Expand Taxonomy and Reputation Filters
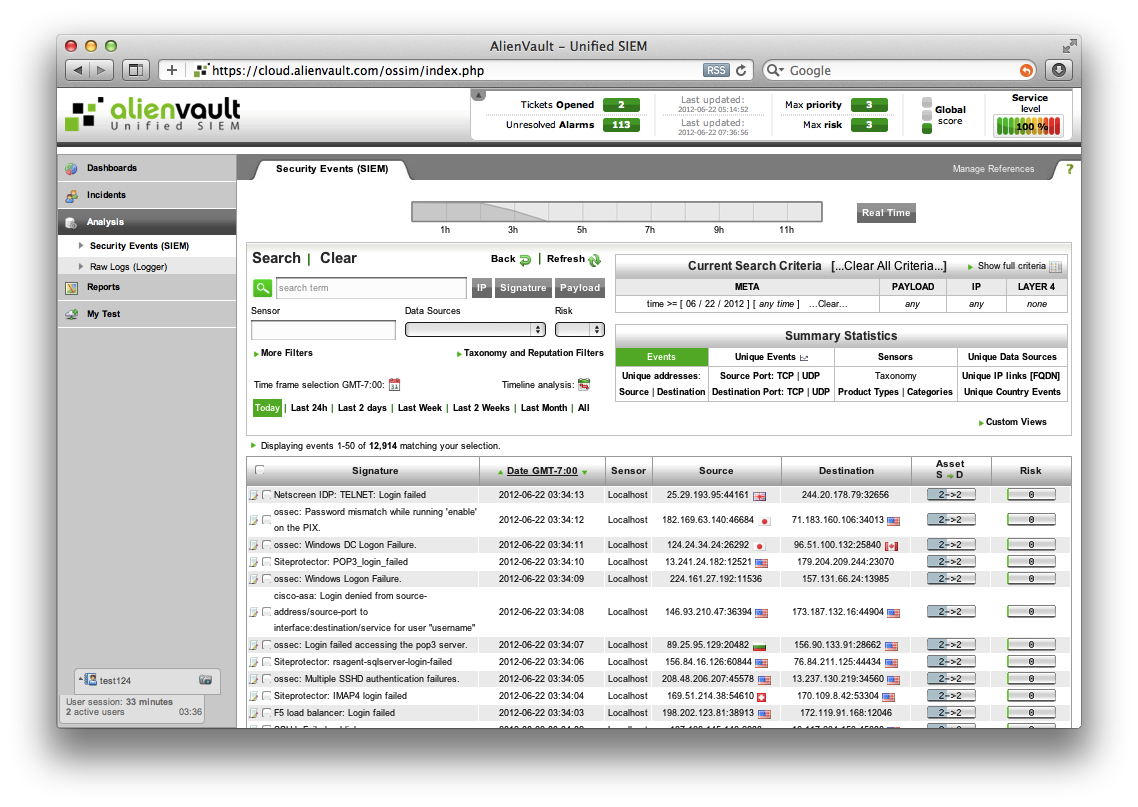Image resolution: width=1138 pixels, height=807 pixels. click(530, 353)
